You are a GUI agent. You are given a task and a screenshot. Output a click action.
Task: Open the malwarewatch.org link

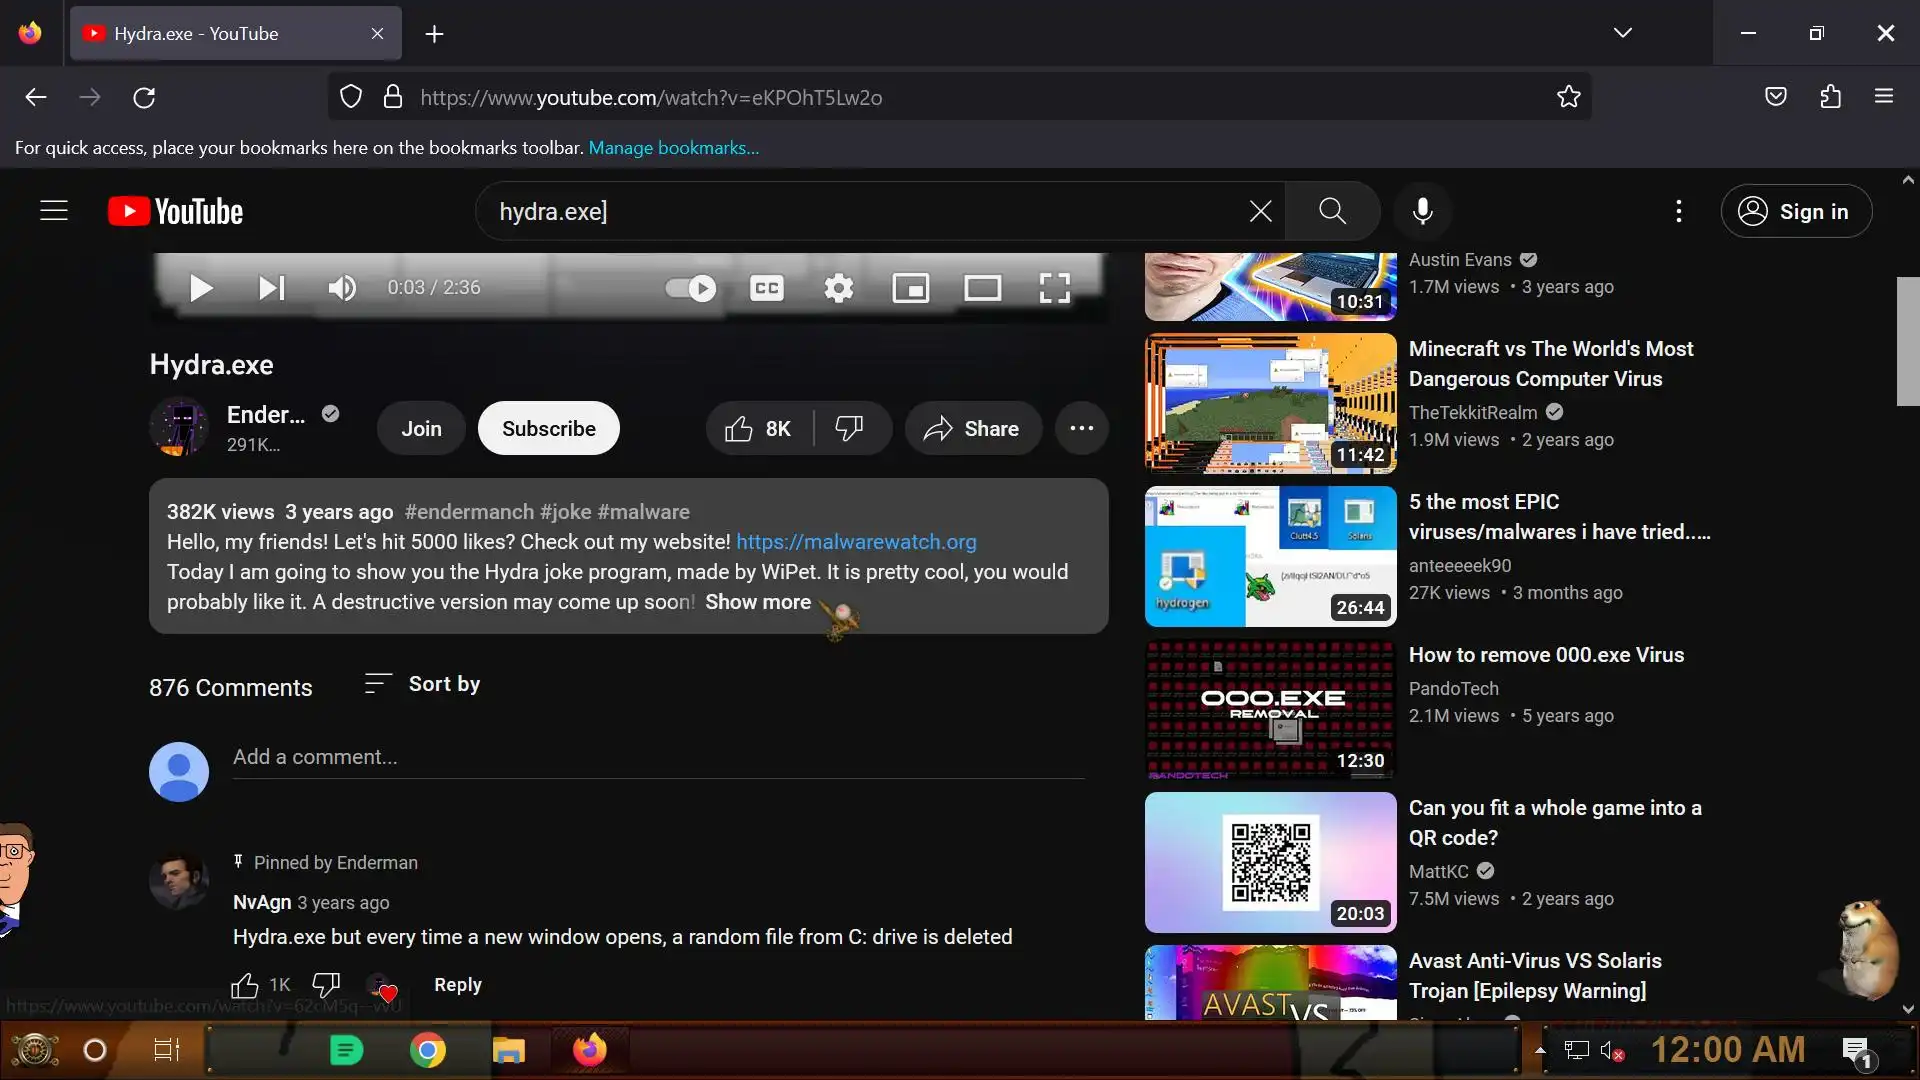pyautogui.click(x=856, y=542)
